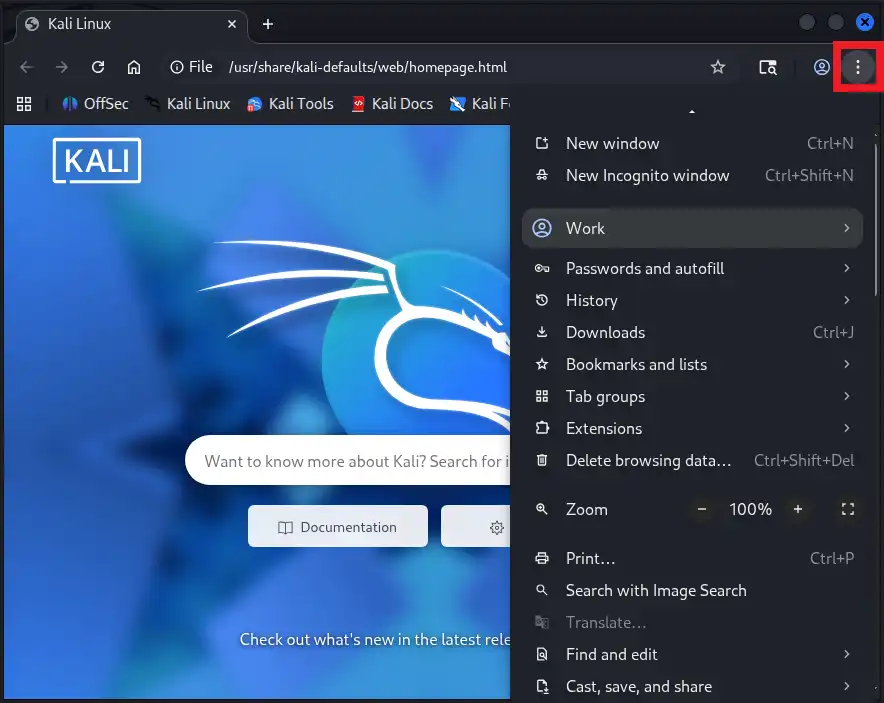Expand the Extensions submenu
The height and width of the screenshot is (703, 884).
604,428
